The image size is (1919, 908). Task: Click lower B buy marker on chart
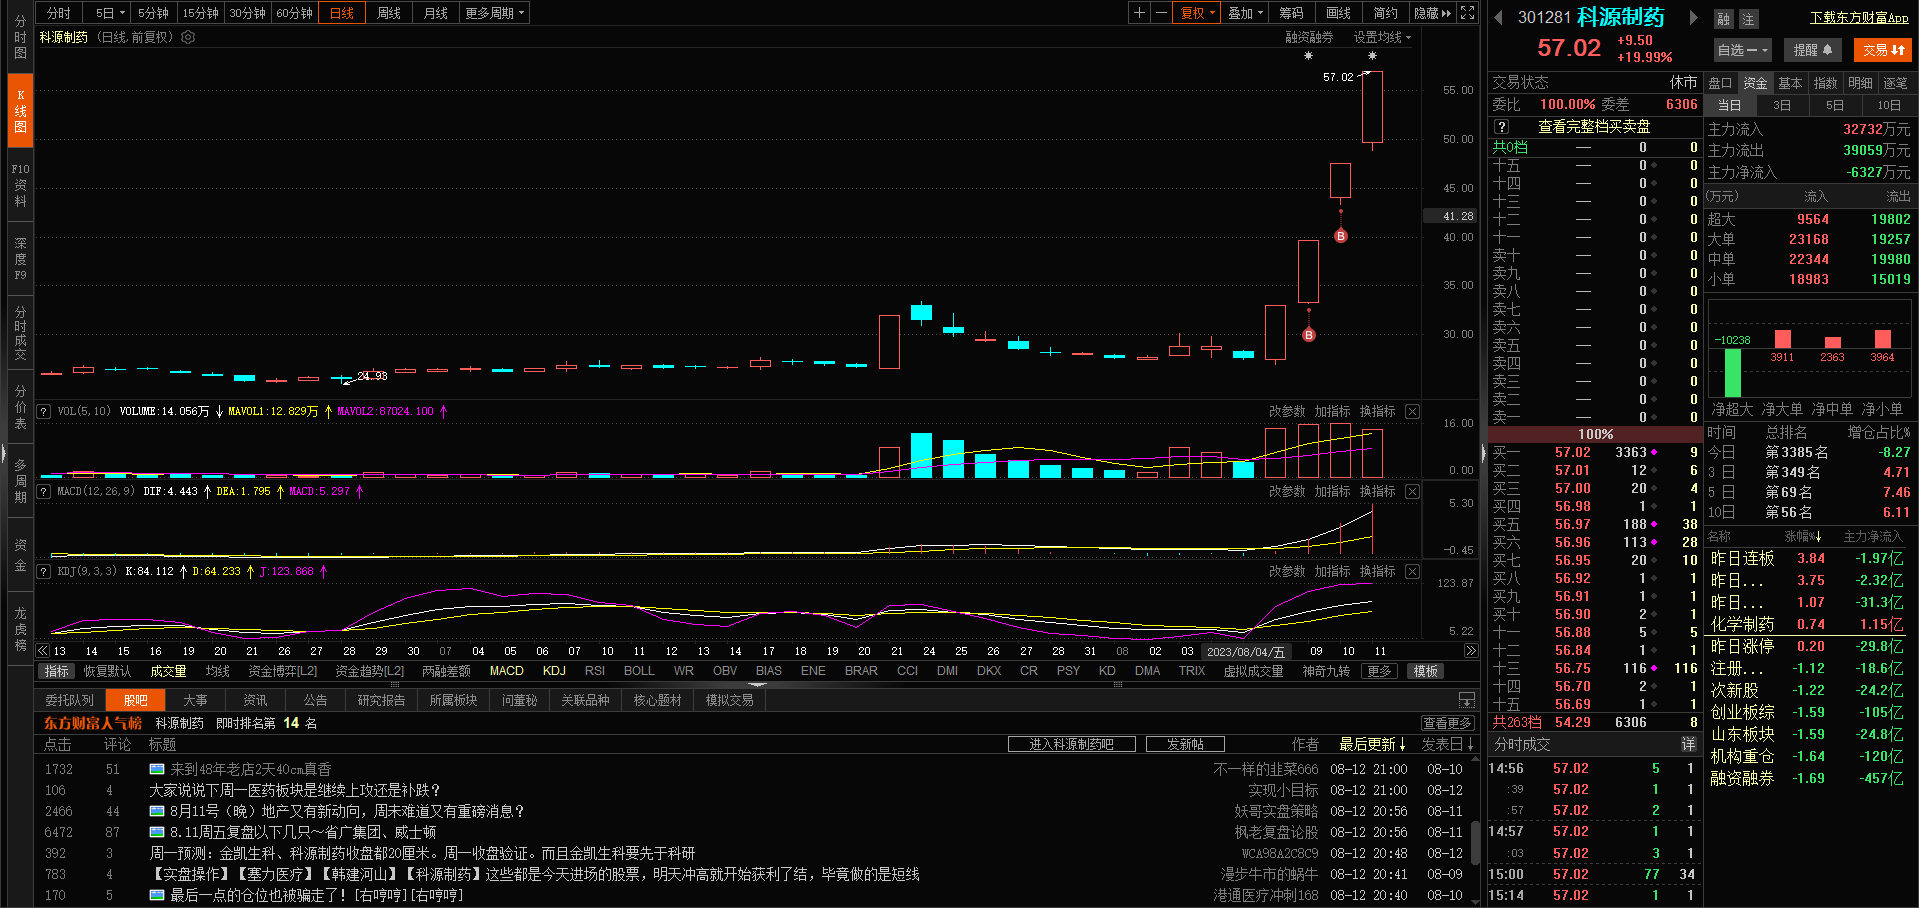click(1308, 335)
